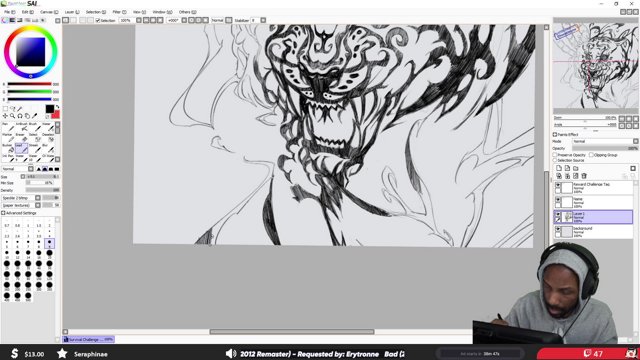Delete the selected layer with trash icon
The image size is (640, 360).
pos(584,176)
